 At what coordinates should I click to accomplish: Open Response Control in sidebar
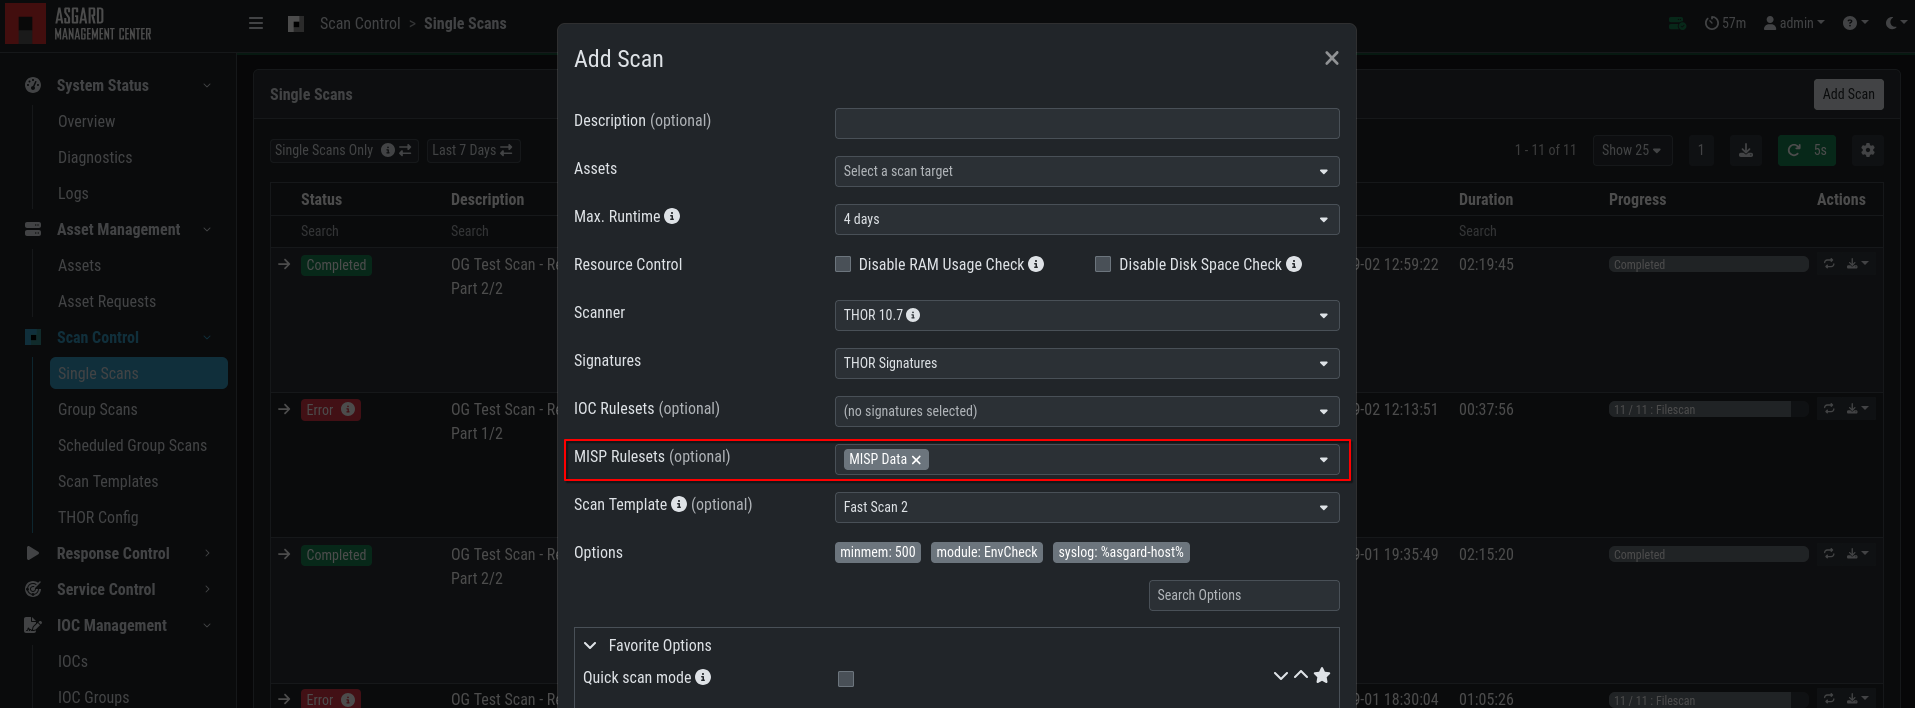point(118,553)
